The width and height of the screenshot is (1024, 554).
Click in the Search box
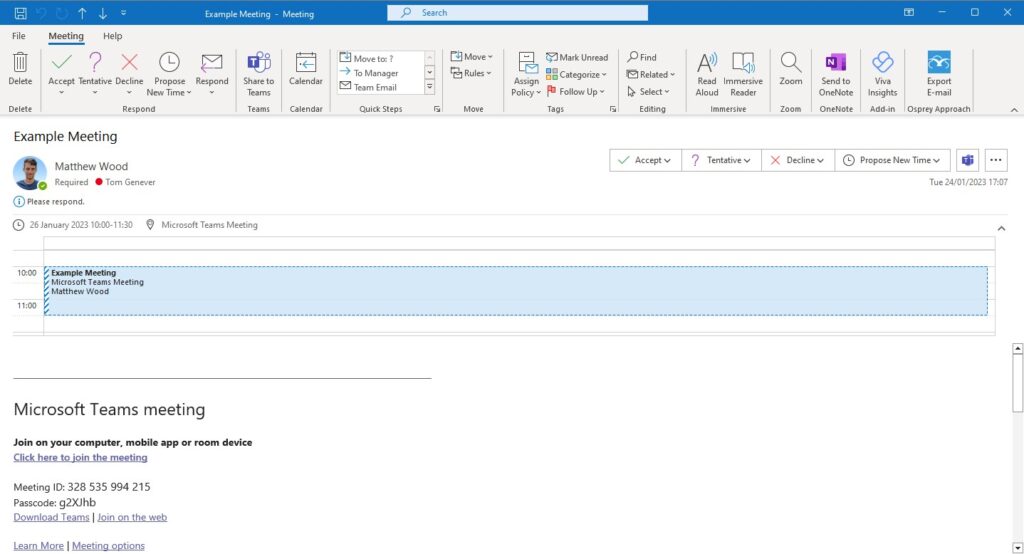[517, 12]
